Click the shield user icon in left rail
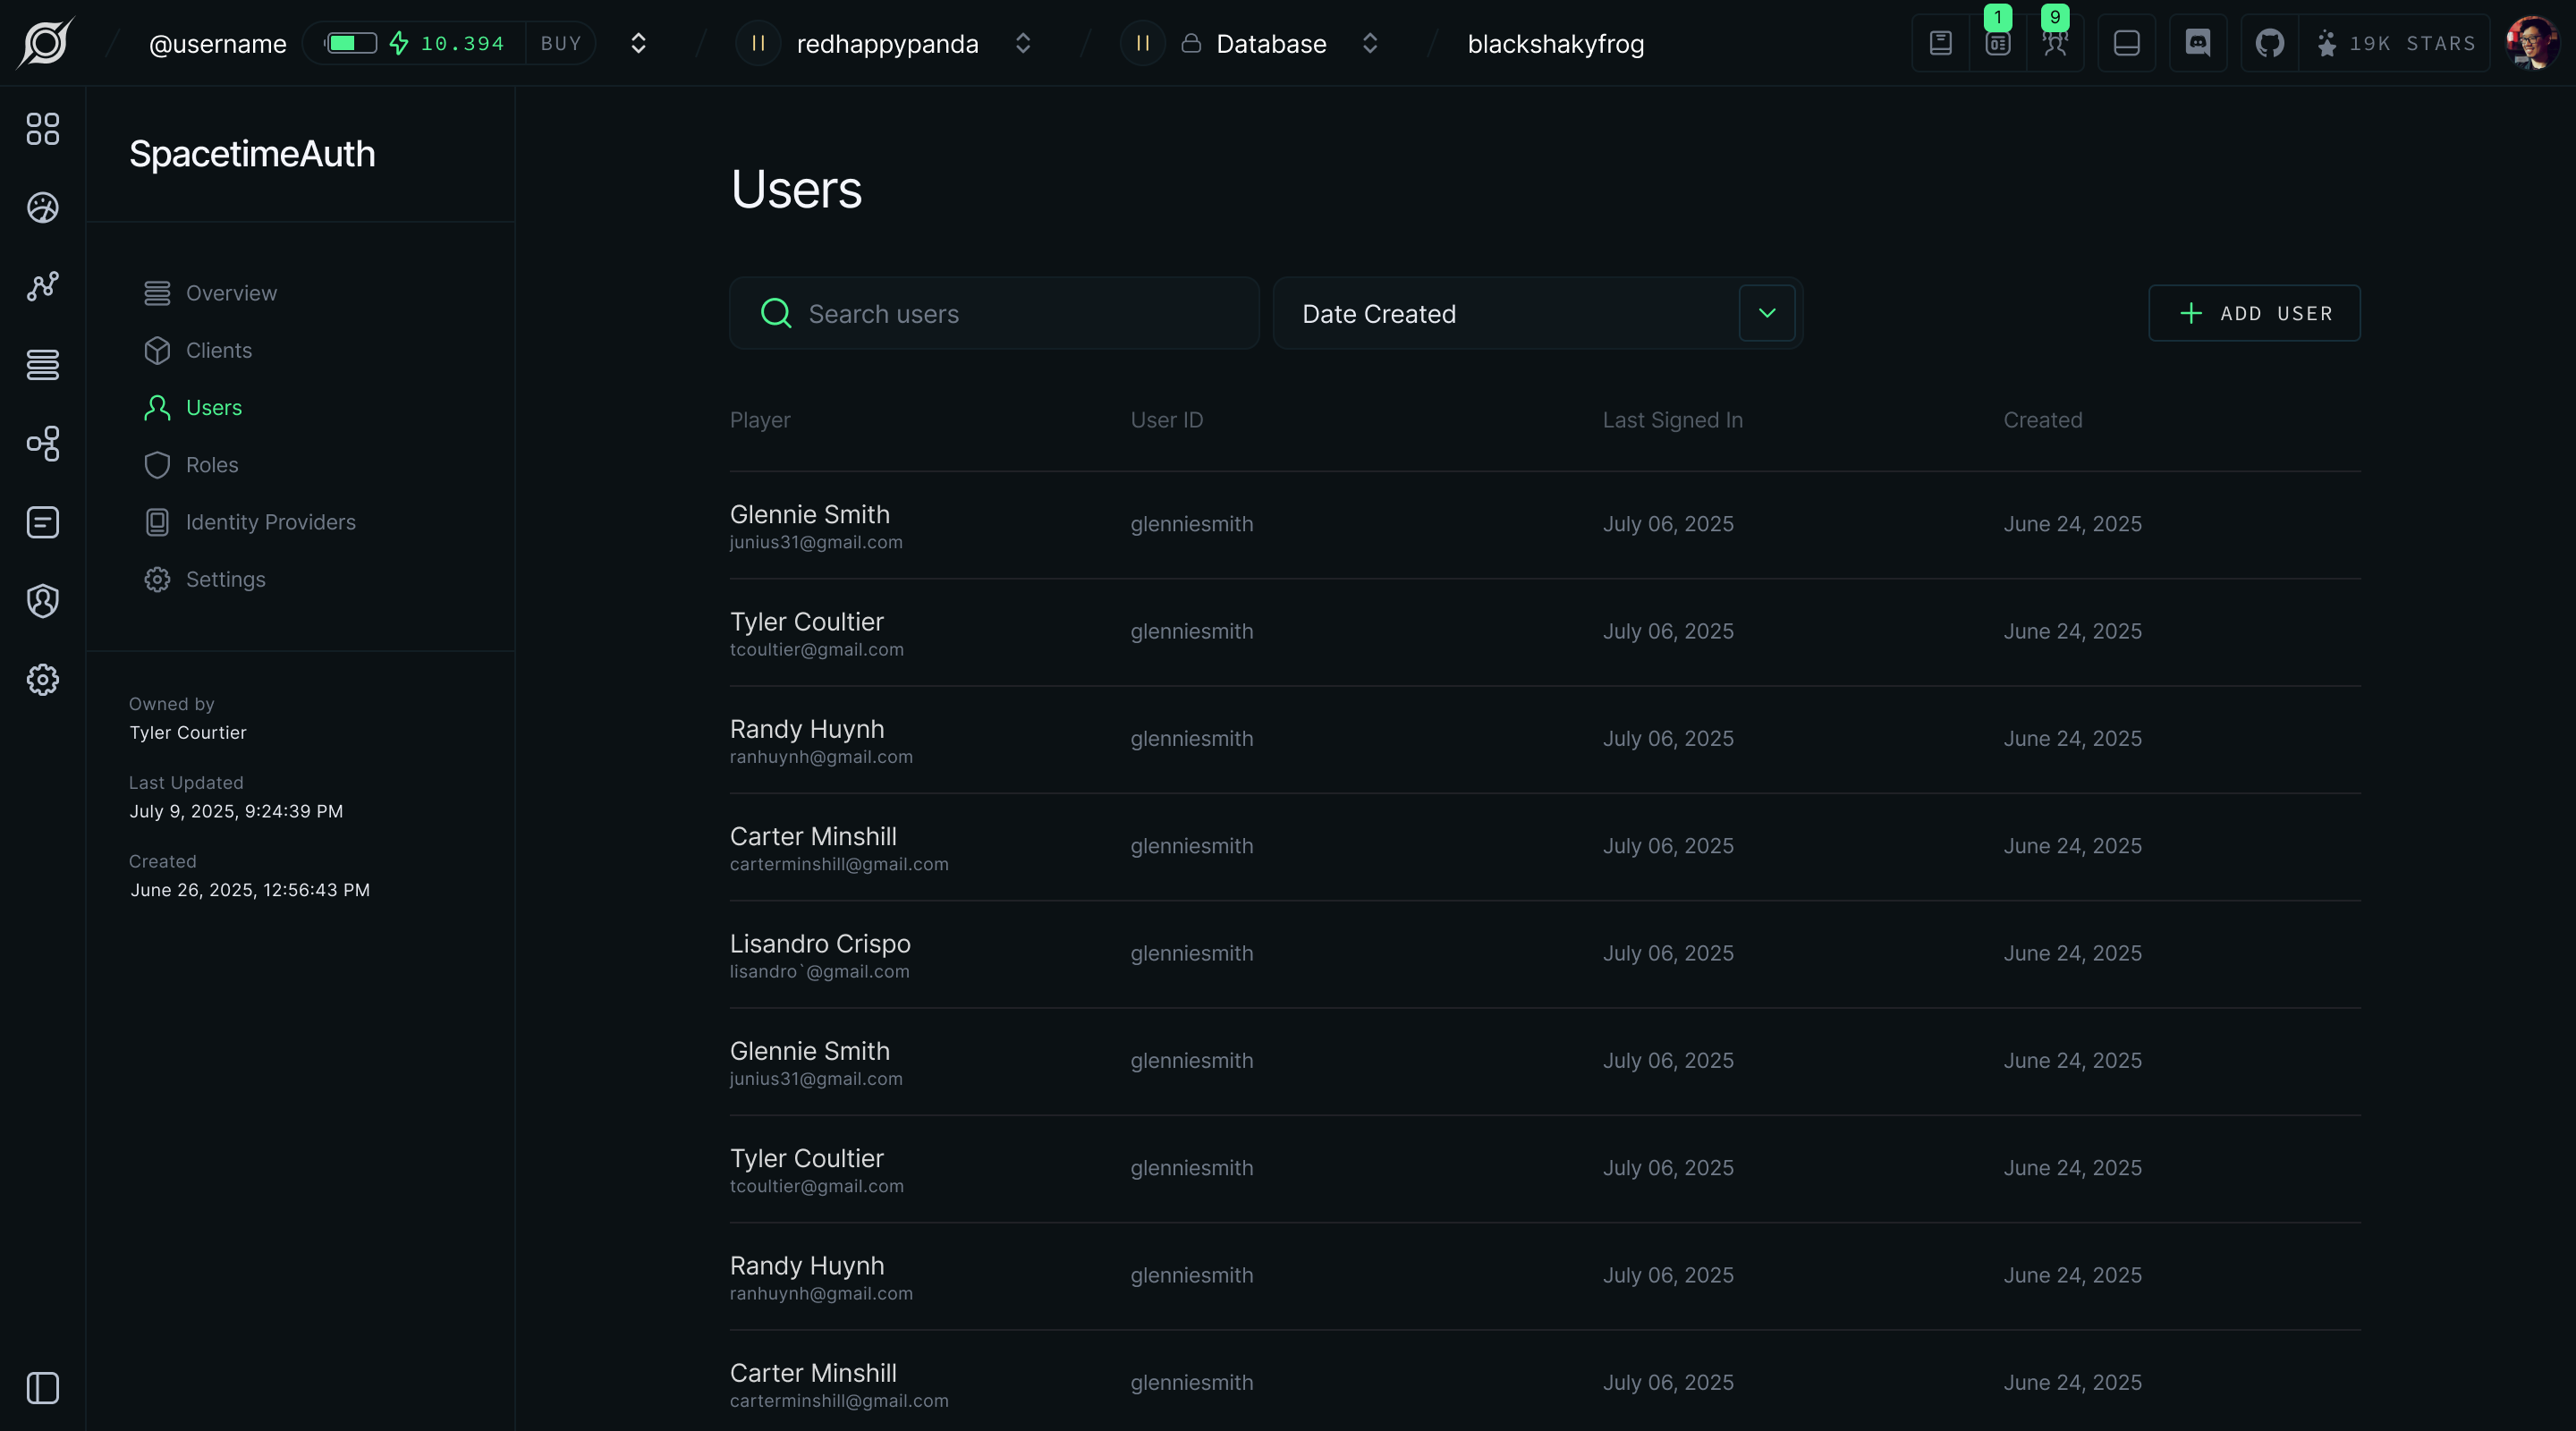This screenshot has height=1431, width=2576. pos(42,601)
